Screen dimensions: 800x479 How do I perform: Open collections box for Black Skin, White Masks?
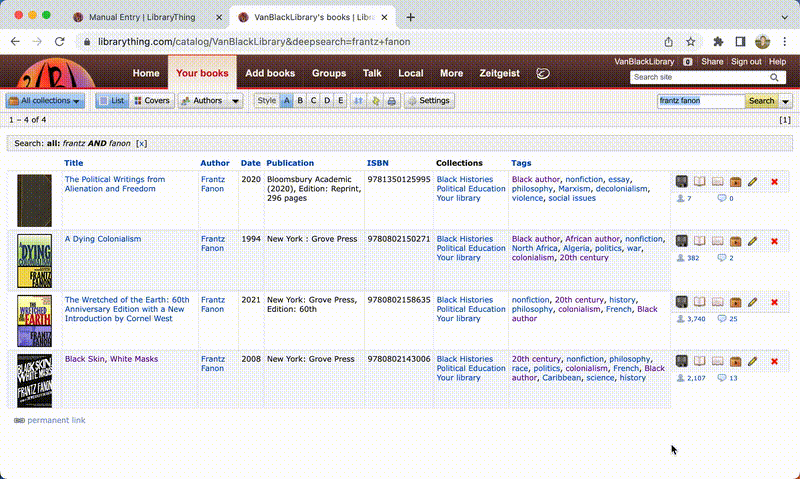[x=735, y=361]
